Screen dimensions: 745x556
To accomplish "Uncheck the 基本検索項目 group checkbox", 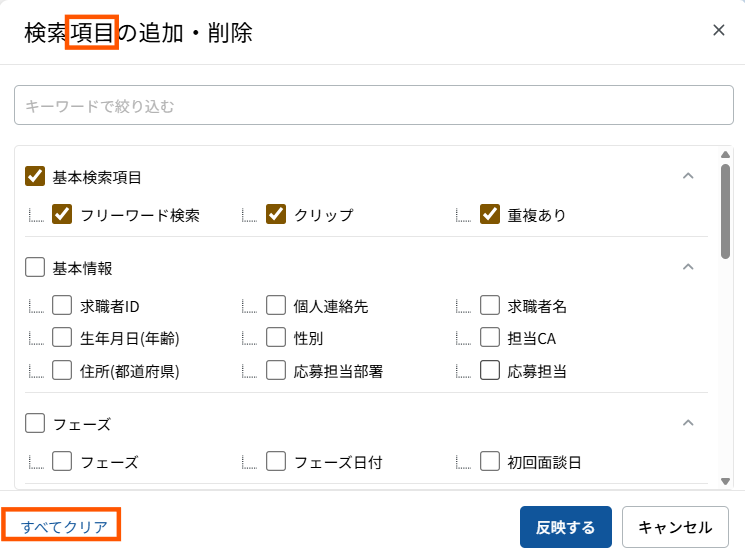I will point(35,176).
